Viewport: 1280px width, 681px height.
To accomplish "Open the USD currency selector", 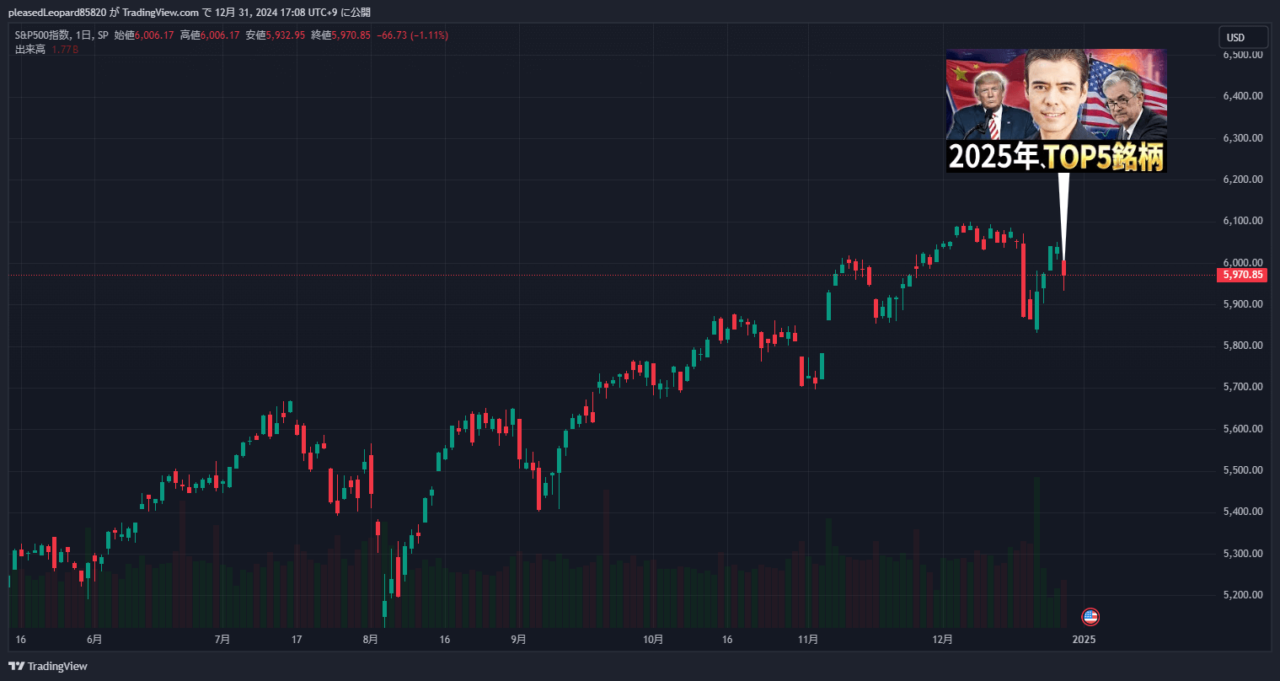I will [x=1243, y=37].
